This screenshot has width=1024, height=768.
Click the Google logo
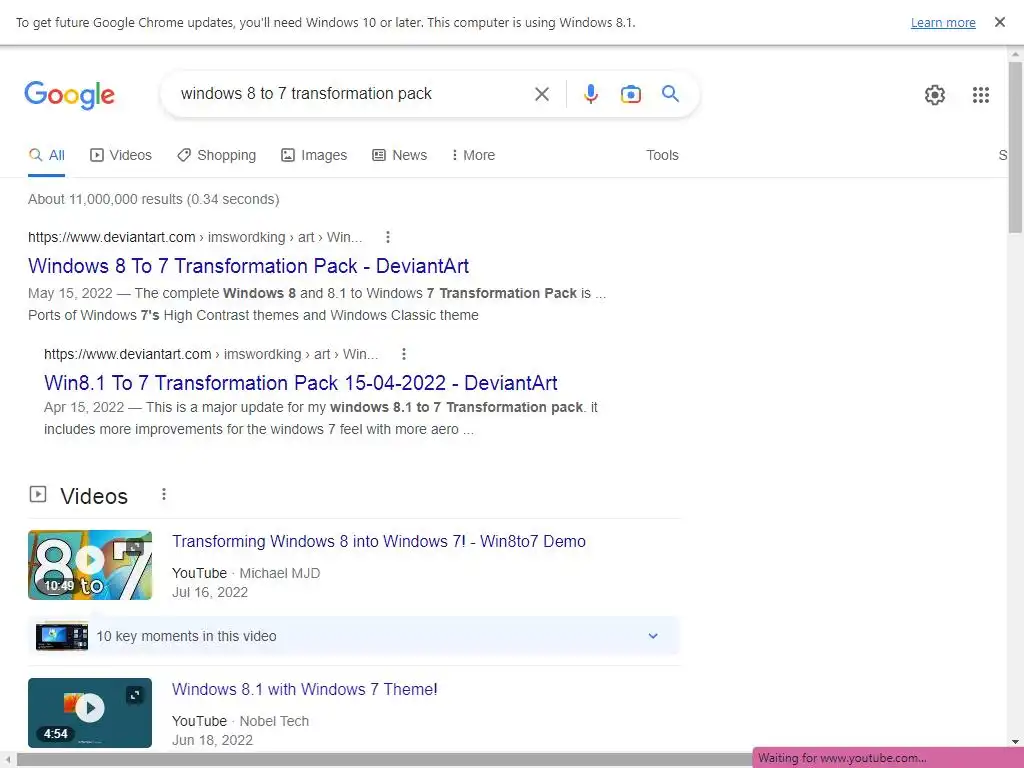coord(70,95)
